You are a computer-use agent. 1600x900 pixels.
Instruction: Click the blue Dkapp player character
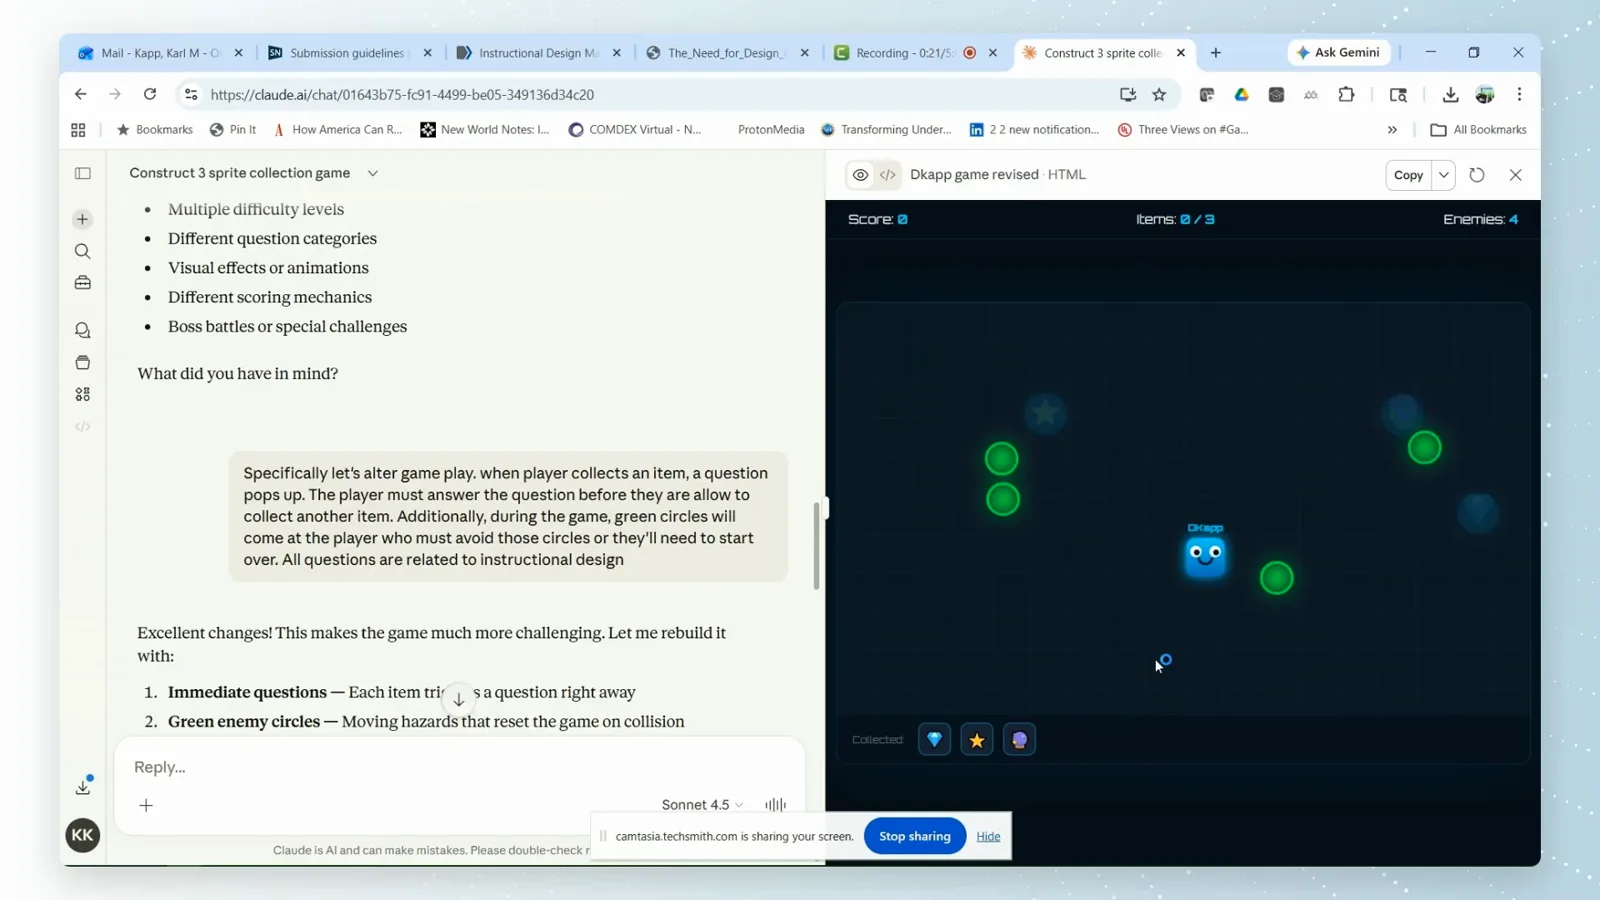(x=1205, y=556)
